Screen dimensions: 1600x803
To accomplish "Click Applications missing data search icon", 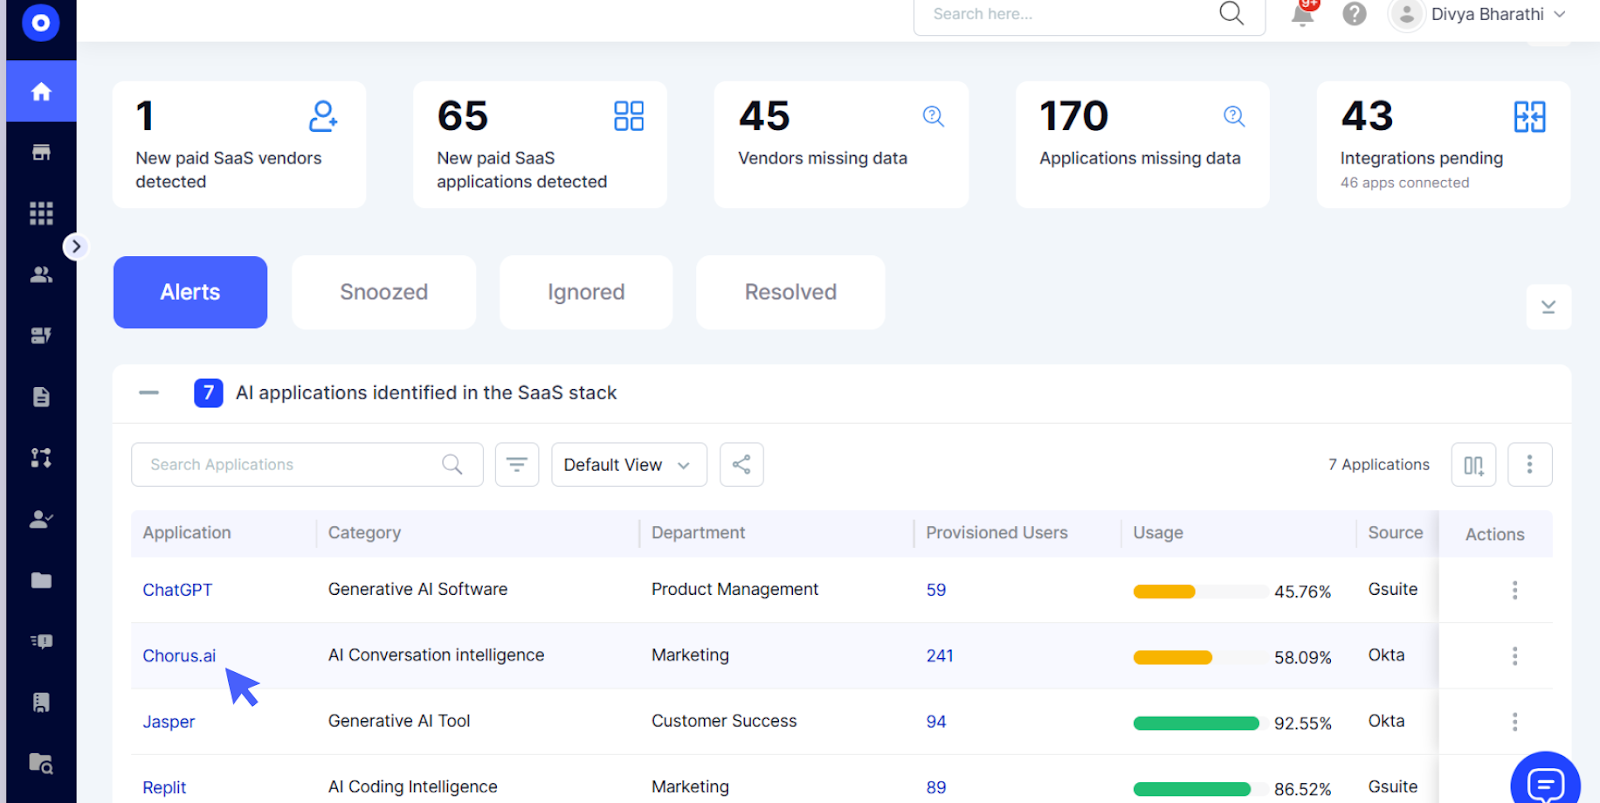I will tap(1234, 116).
